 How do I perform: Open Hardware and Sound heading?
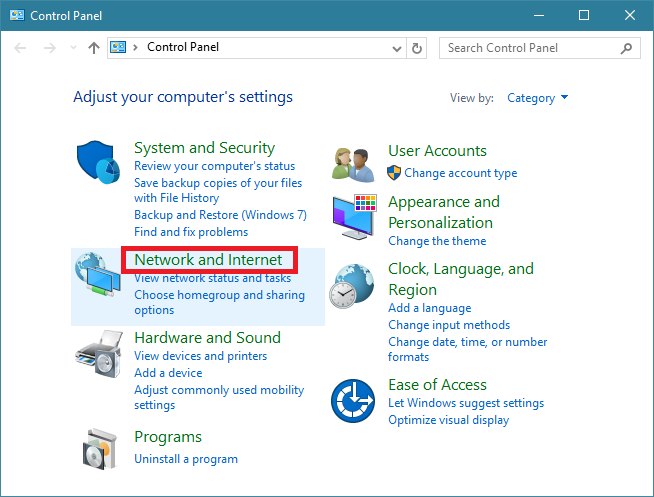[207, 338]
